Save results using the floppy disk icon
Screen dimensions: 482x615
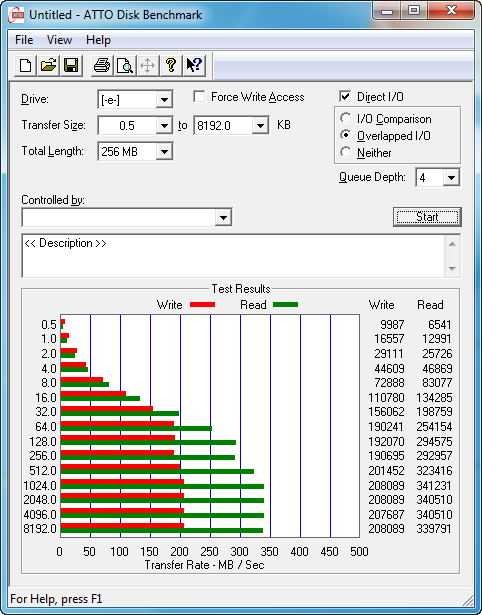coord(71,65)
